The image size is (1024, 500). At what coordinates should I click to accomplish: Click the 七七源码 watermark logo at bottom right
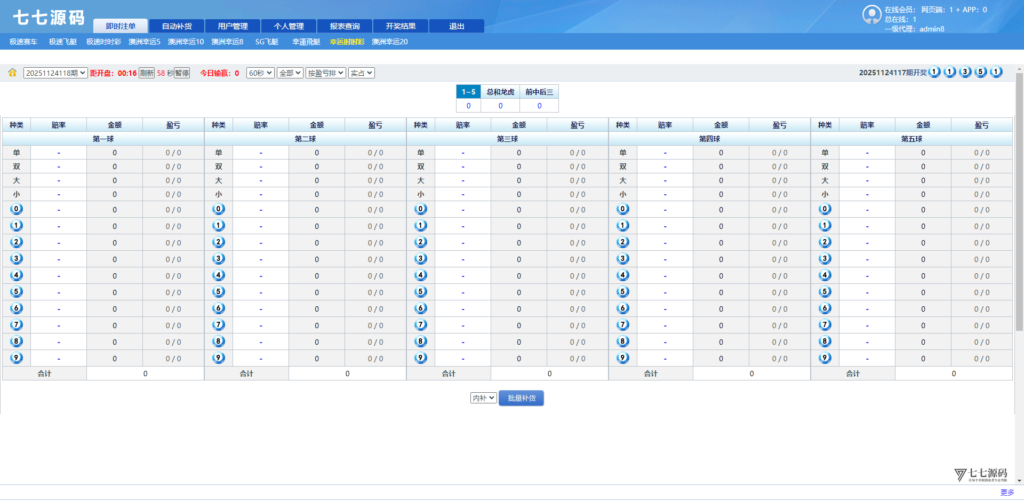coord(978,474)
